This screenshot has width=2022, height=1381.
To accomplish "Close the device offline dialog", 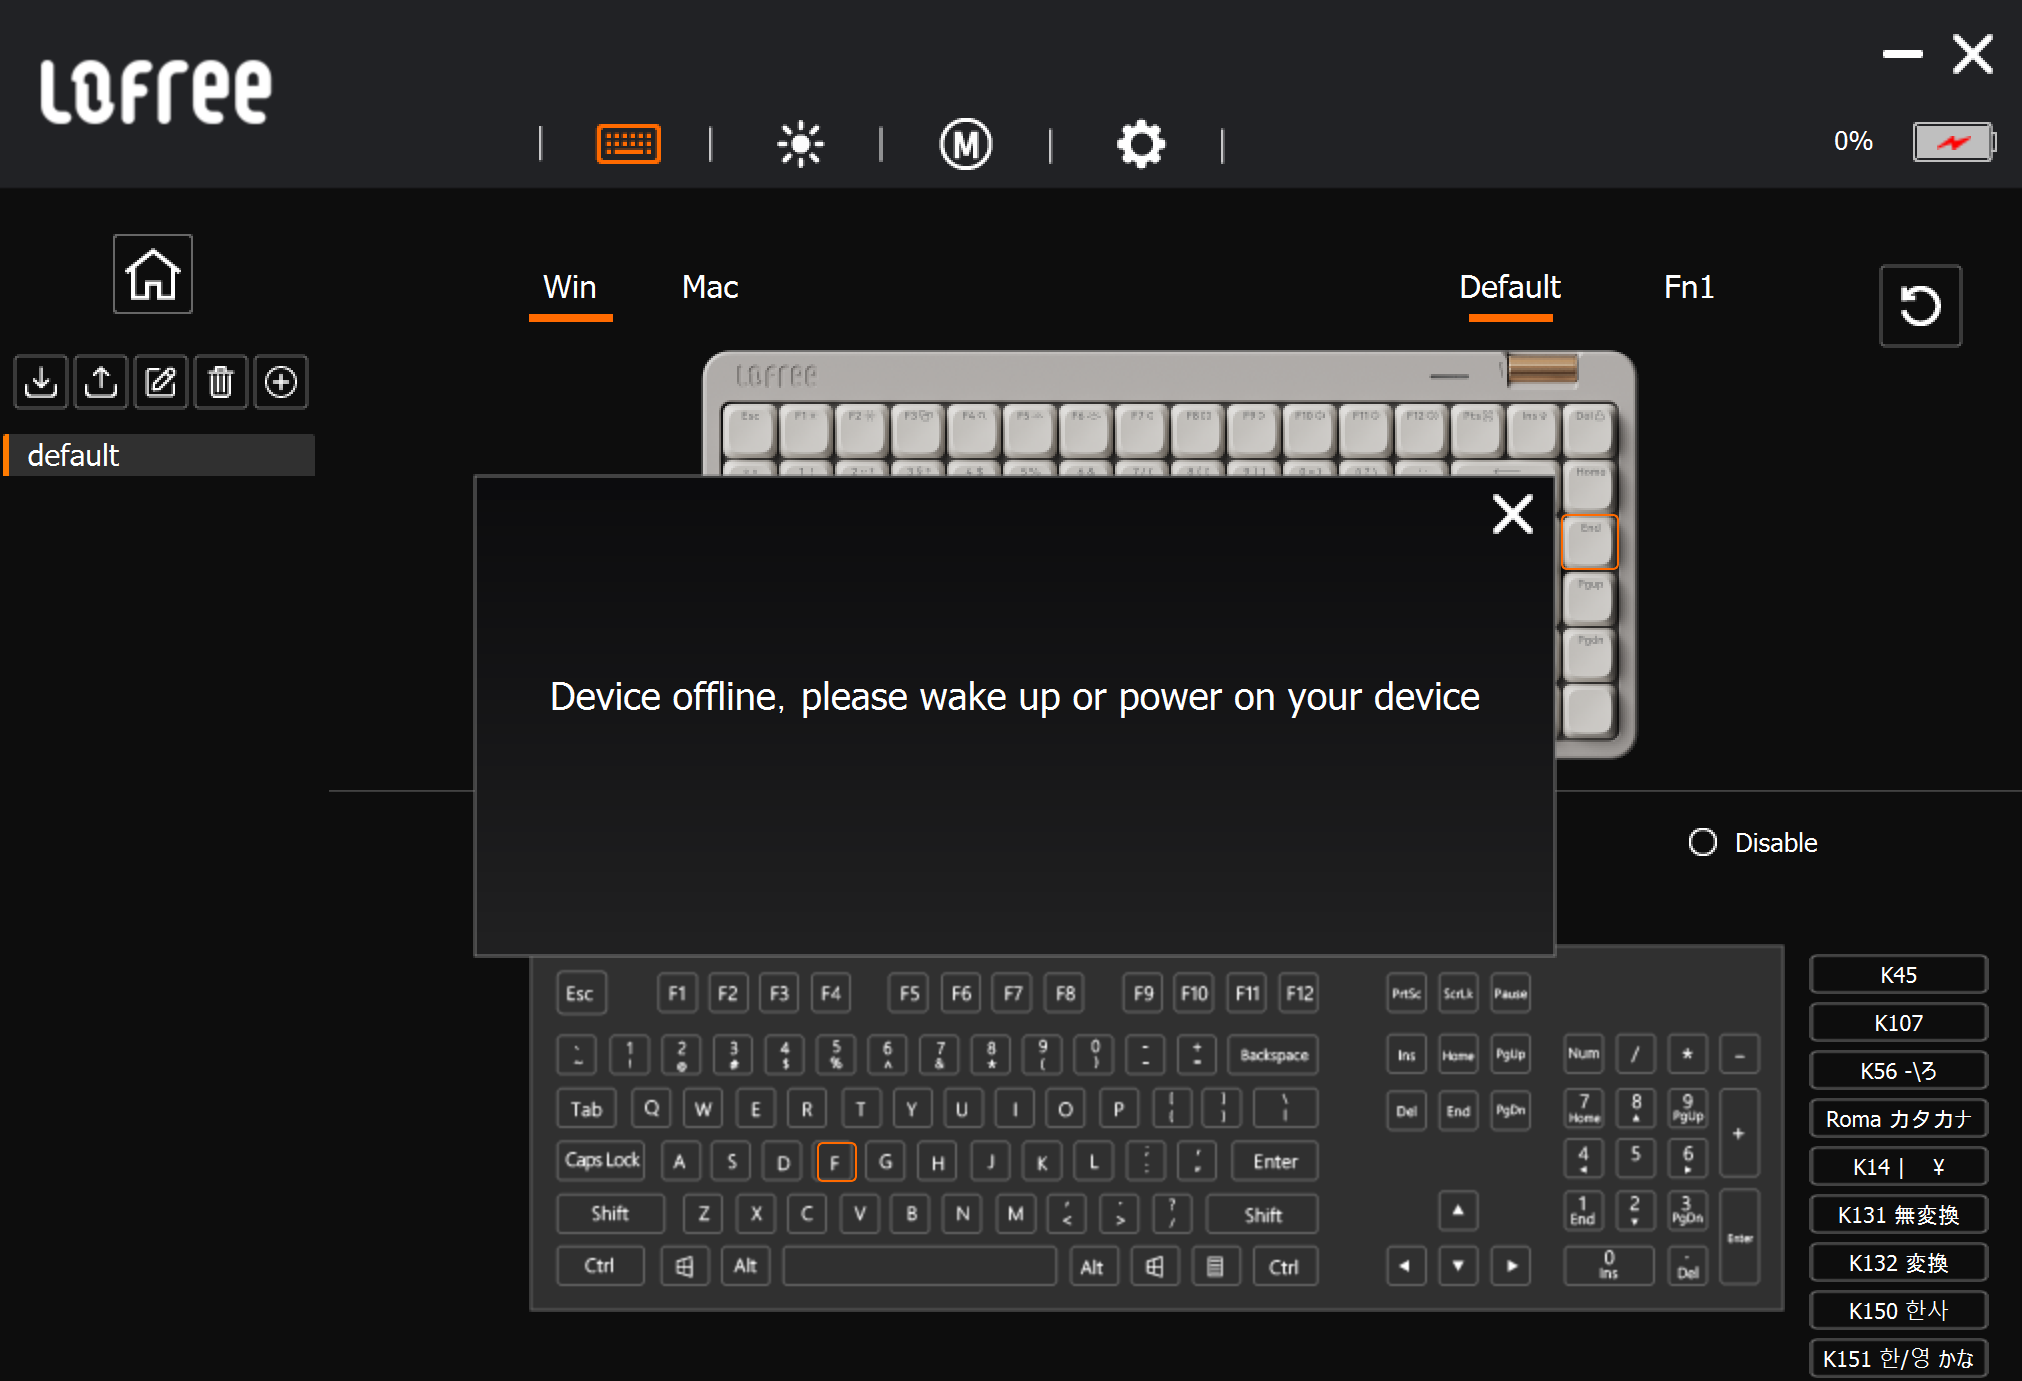I will [x=1512, y=514].
